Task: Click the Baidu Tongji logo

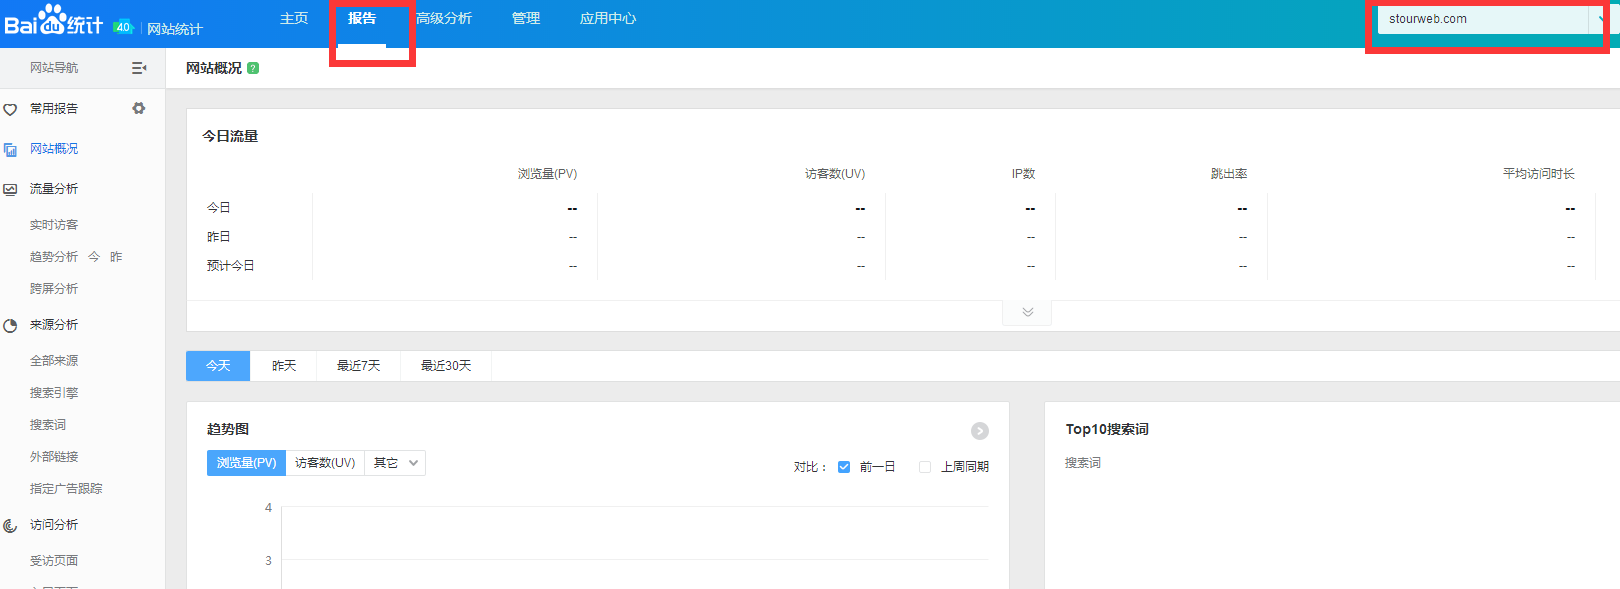Action: pyautogui.click(x=54, y=21)
